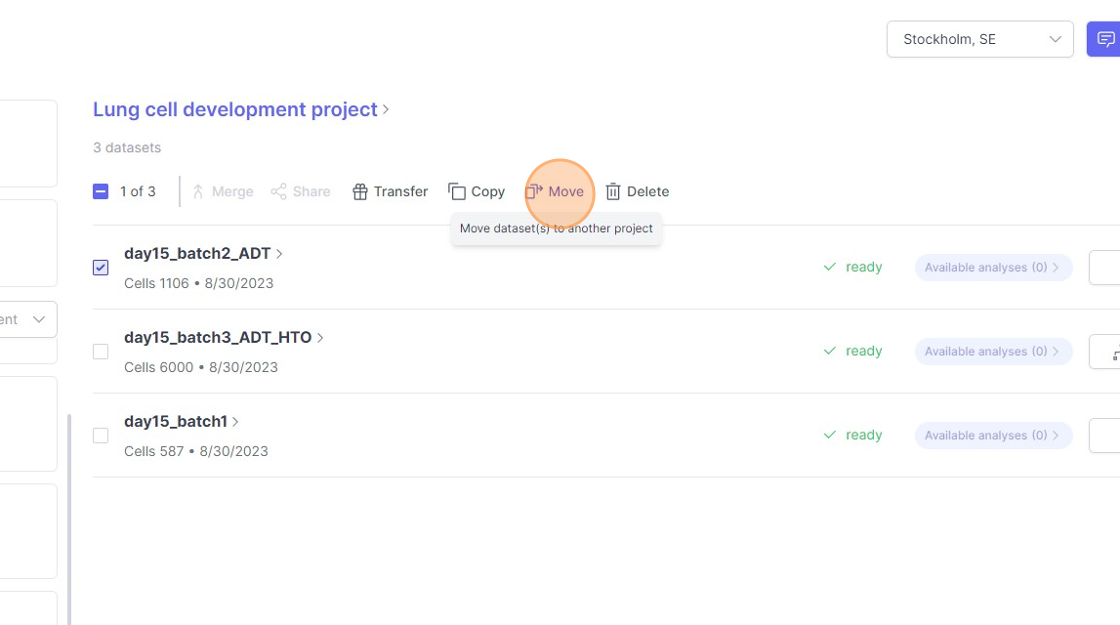Click the Merge icon in toolbar
Image resolution: width=1120 pixels, height=625 pixels.
click(x=198, y=192)
